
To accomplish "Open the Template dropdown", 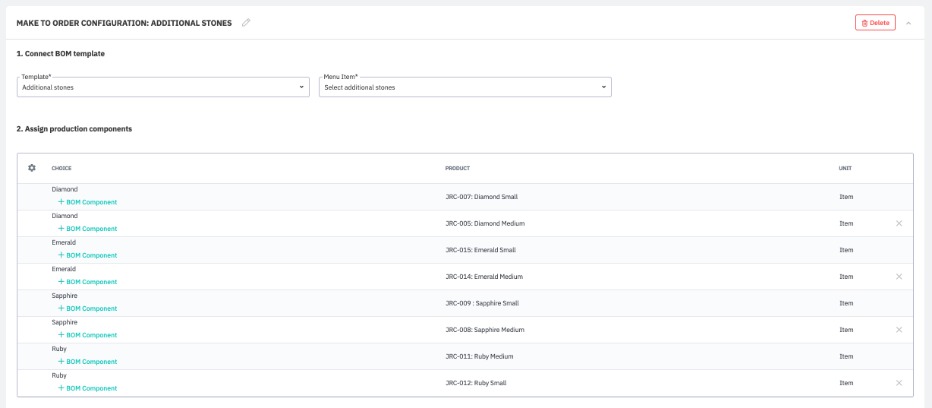I will pyautogui.click(x=164, y=87).
